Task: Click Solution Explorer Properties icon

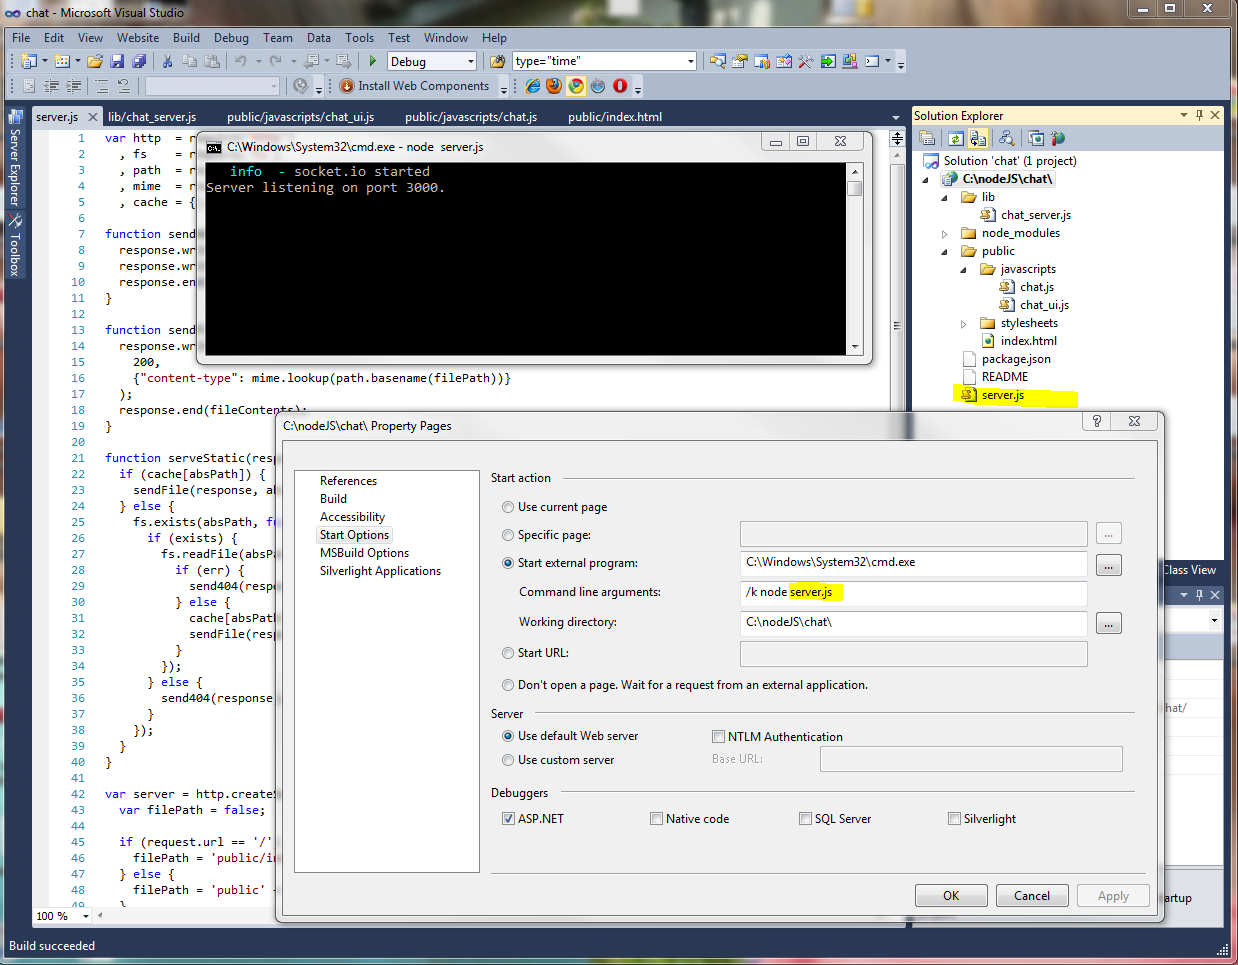Action: [928, 139]
